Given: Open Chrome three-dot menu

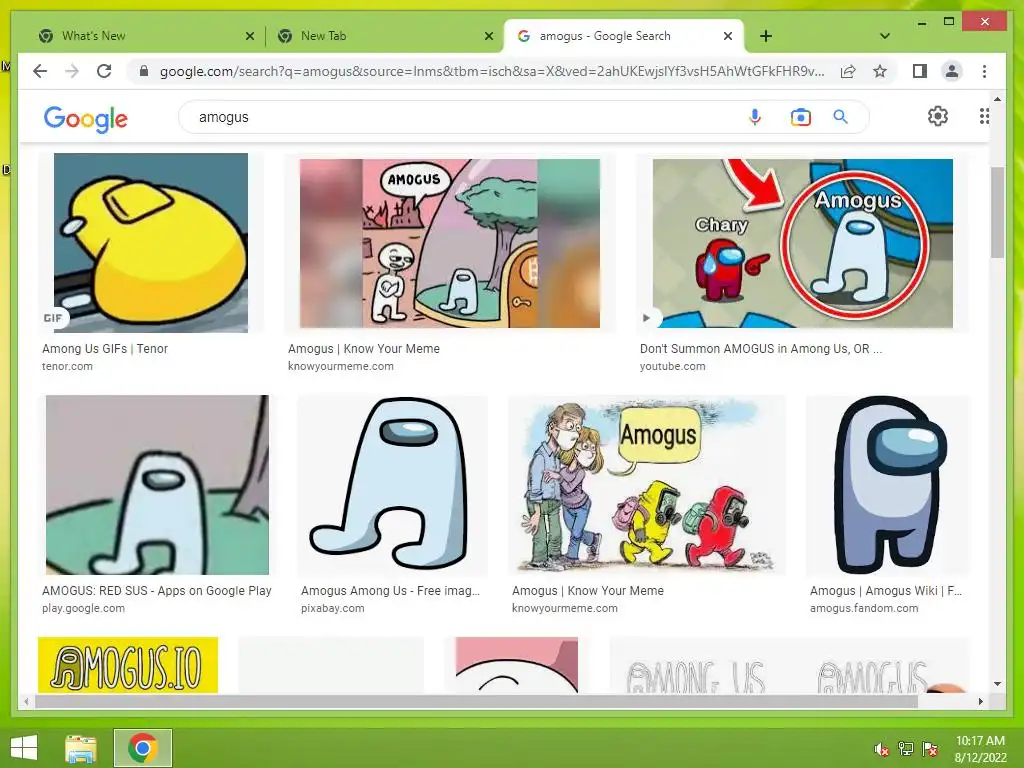Looking at the screenshot, I should [984, 71].
